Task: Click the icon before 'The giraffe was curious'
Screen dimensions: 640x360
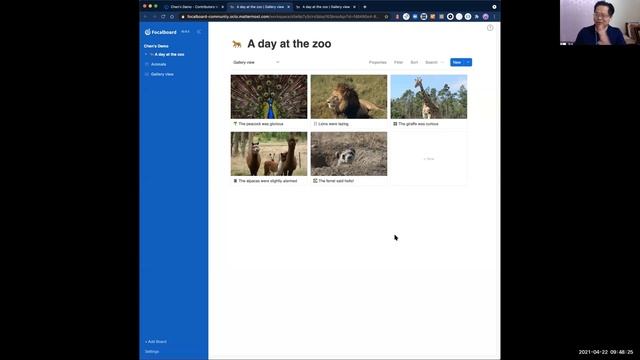Action: click(x=395, y=124)
